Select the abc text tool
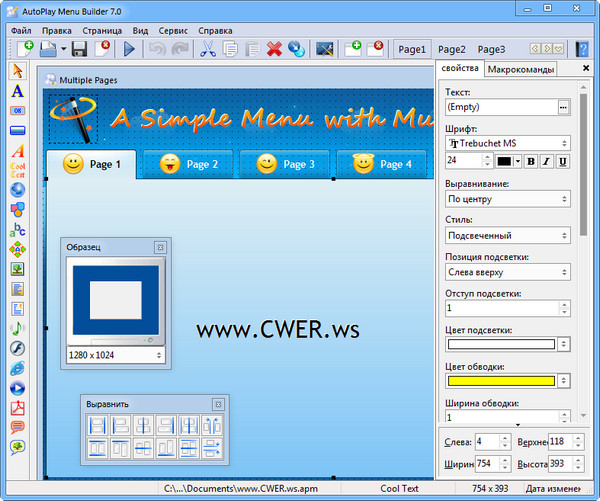Screen dimensions: 600x501 18,230
